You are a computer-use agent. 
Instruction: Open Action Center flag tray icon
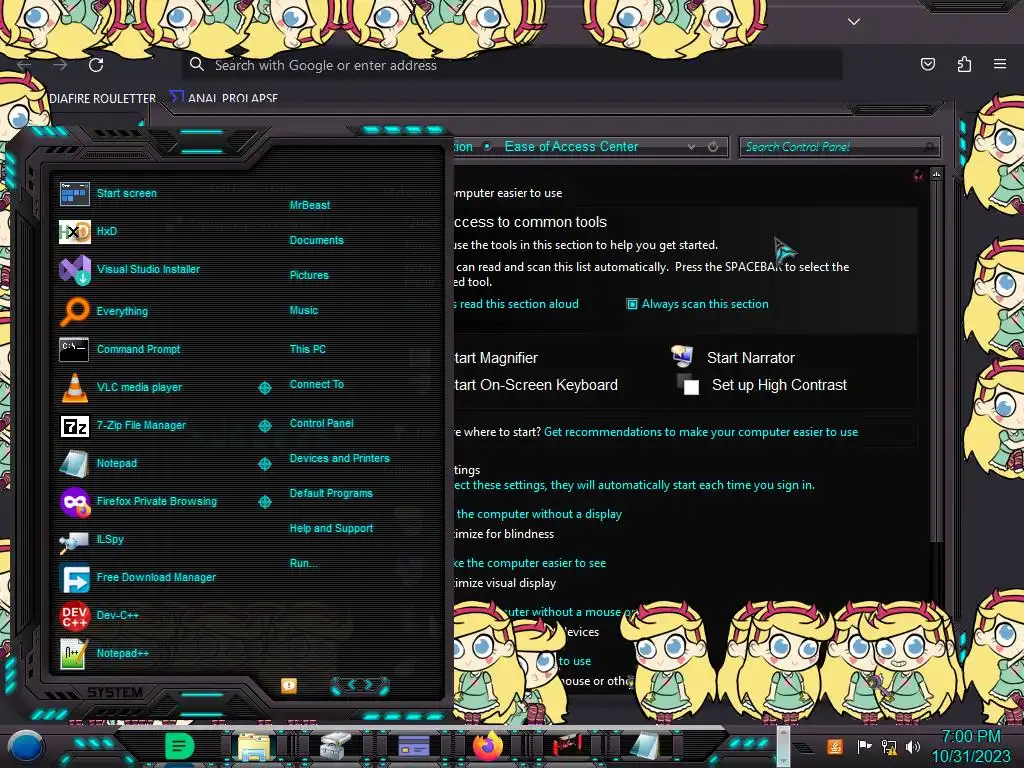pyautogui.click(x=864, y=746)
